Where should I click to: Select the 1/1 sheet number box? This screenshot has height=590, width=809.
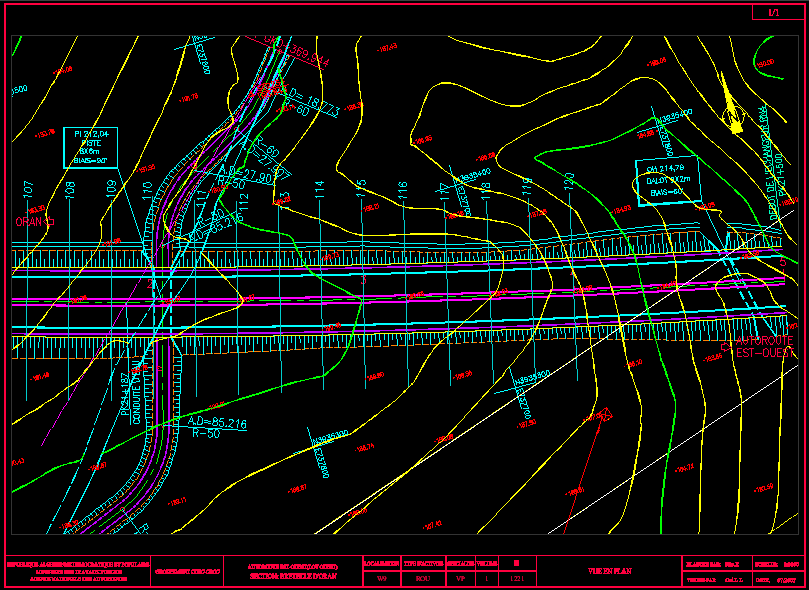772,13
